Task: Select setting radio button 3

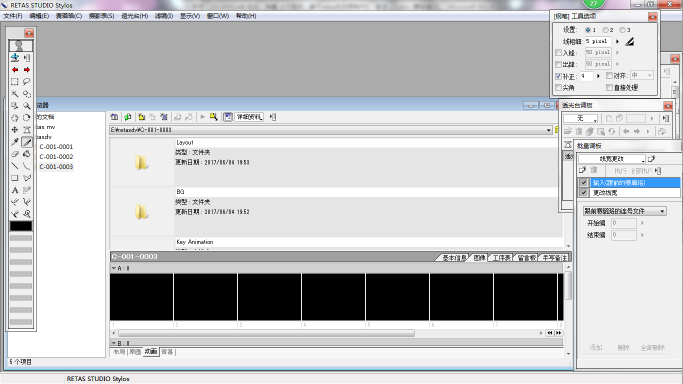Action: pos(622,30)
